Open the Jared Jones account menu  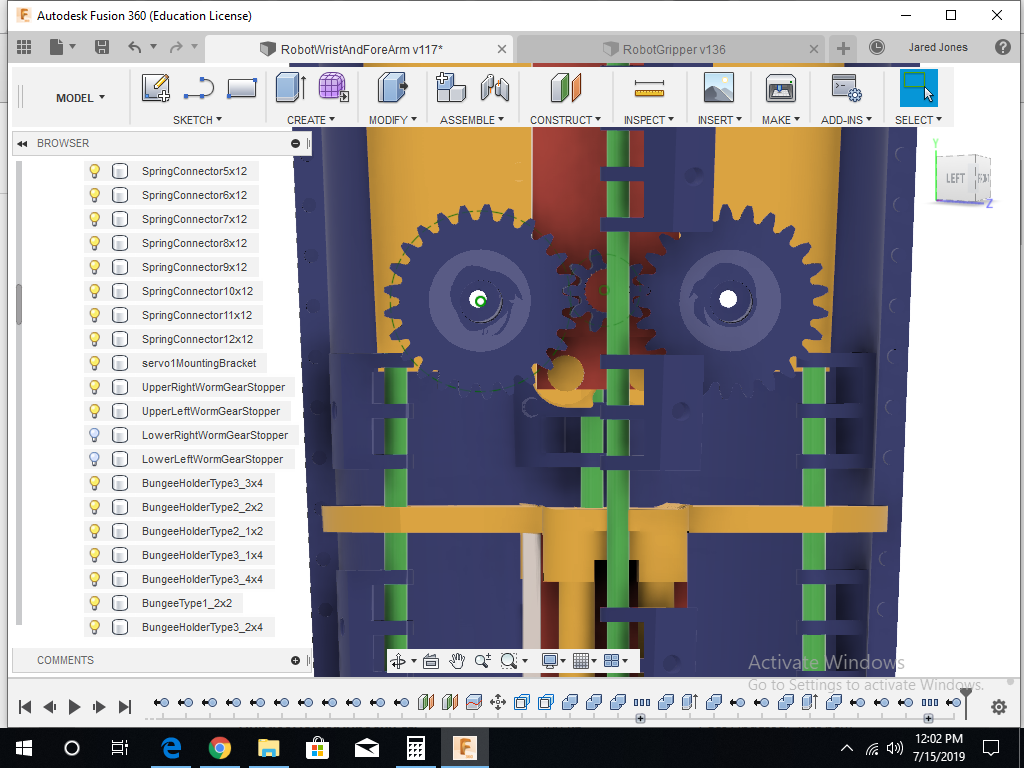(x=938, y=47)
